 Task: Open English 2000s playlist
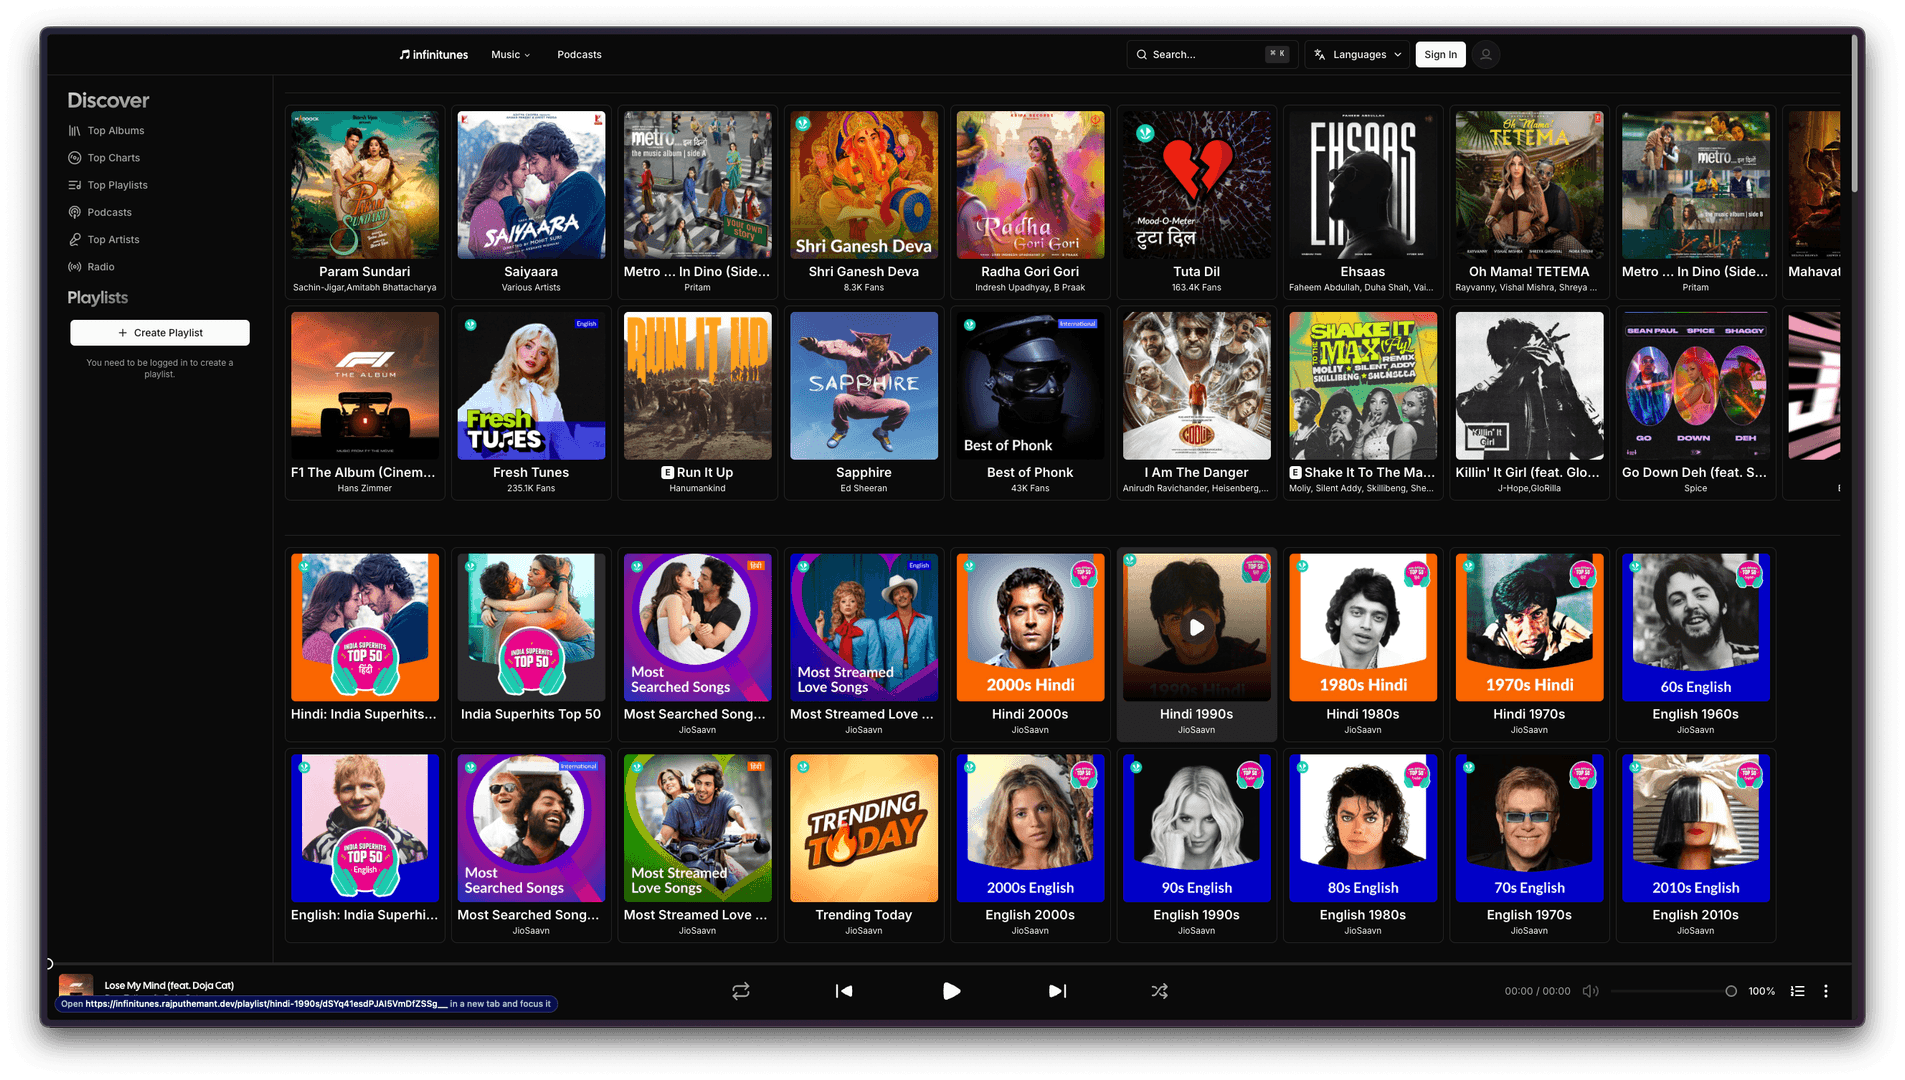1030,829
